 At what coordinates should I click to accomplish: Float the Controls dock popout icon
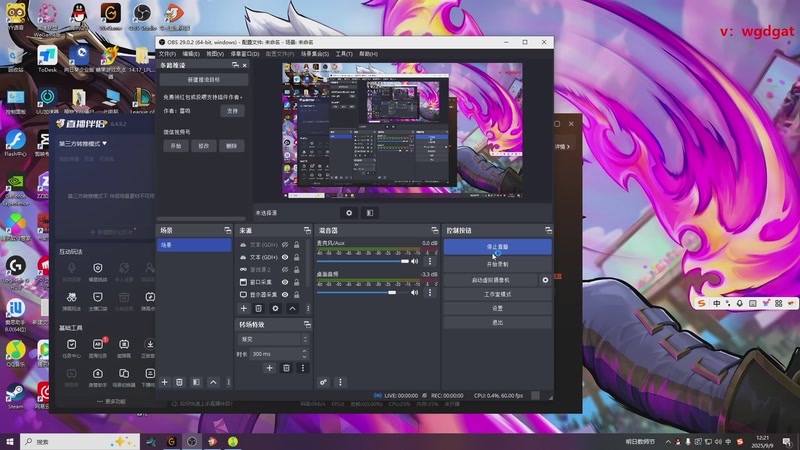[x=548, y=231]
